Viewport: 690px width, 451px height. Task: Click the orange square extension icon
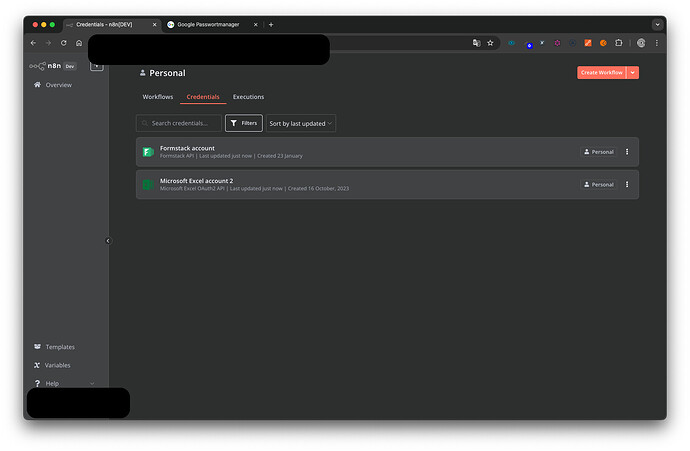588,43
